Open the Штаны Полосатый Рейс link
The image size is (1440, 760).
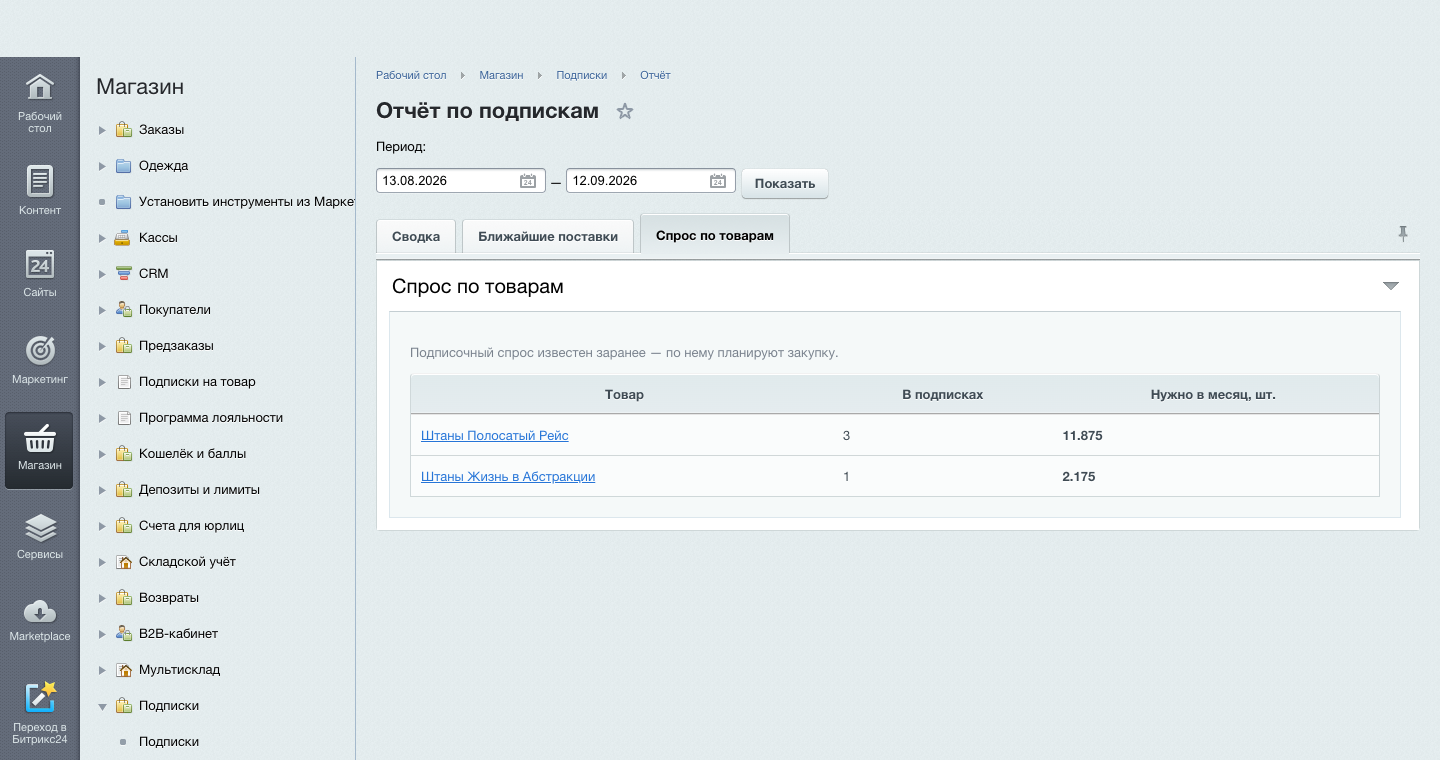[x=495, y=436]
